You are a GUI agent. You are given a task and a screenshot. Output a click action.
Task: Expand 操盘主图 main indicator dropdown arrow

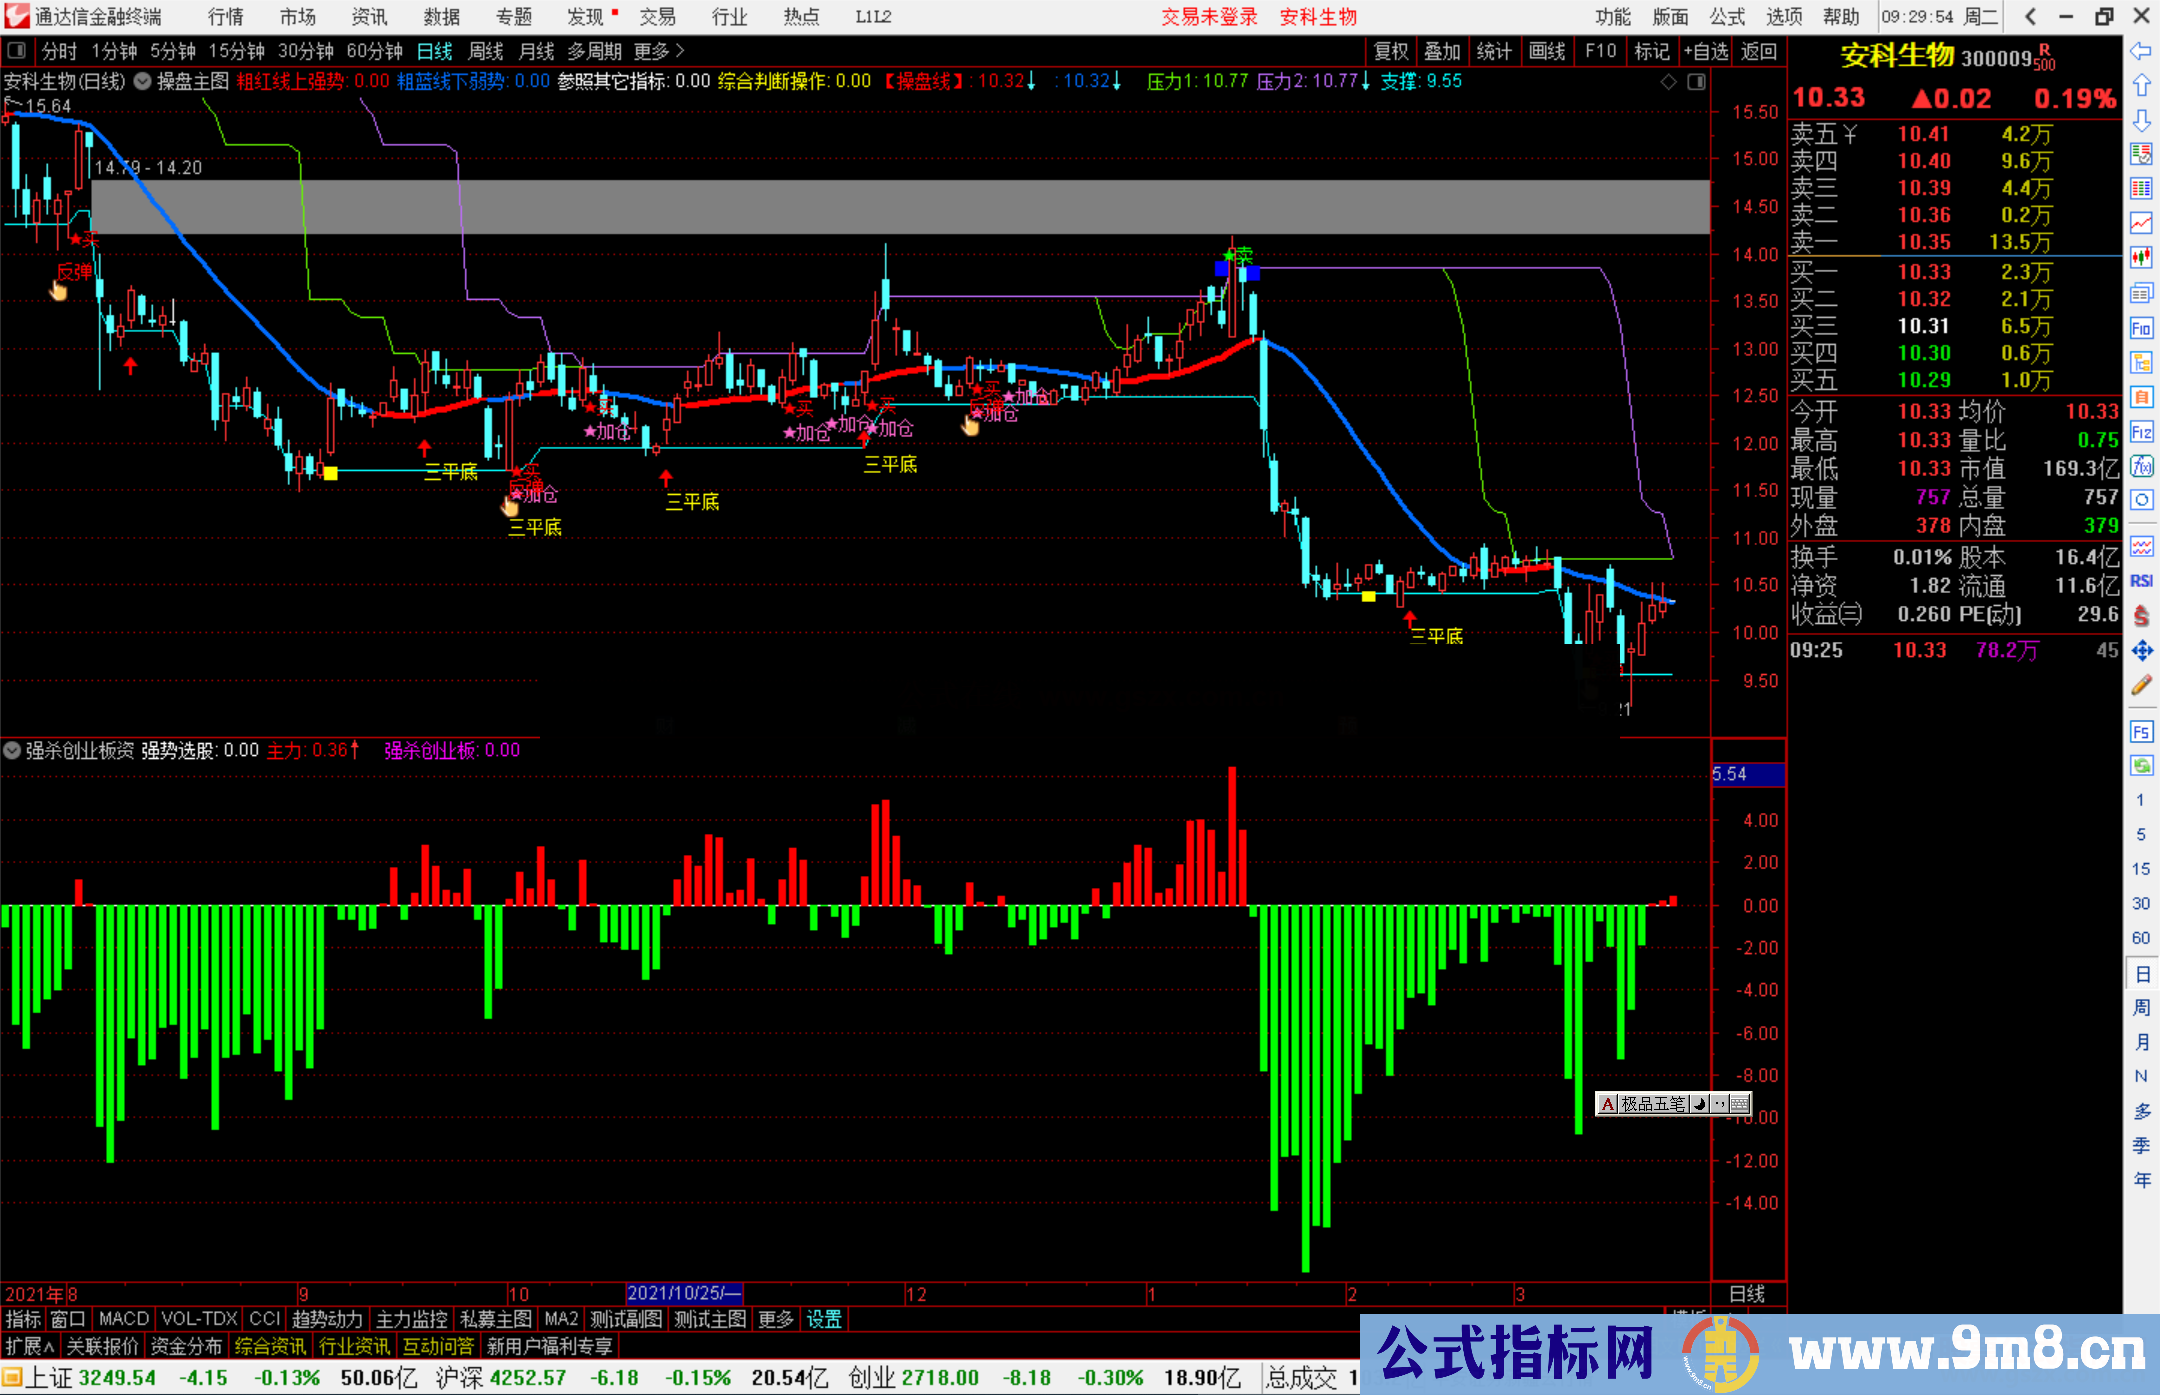tap(143, 82)
